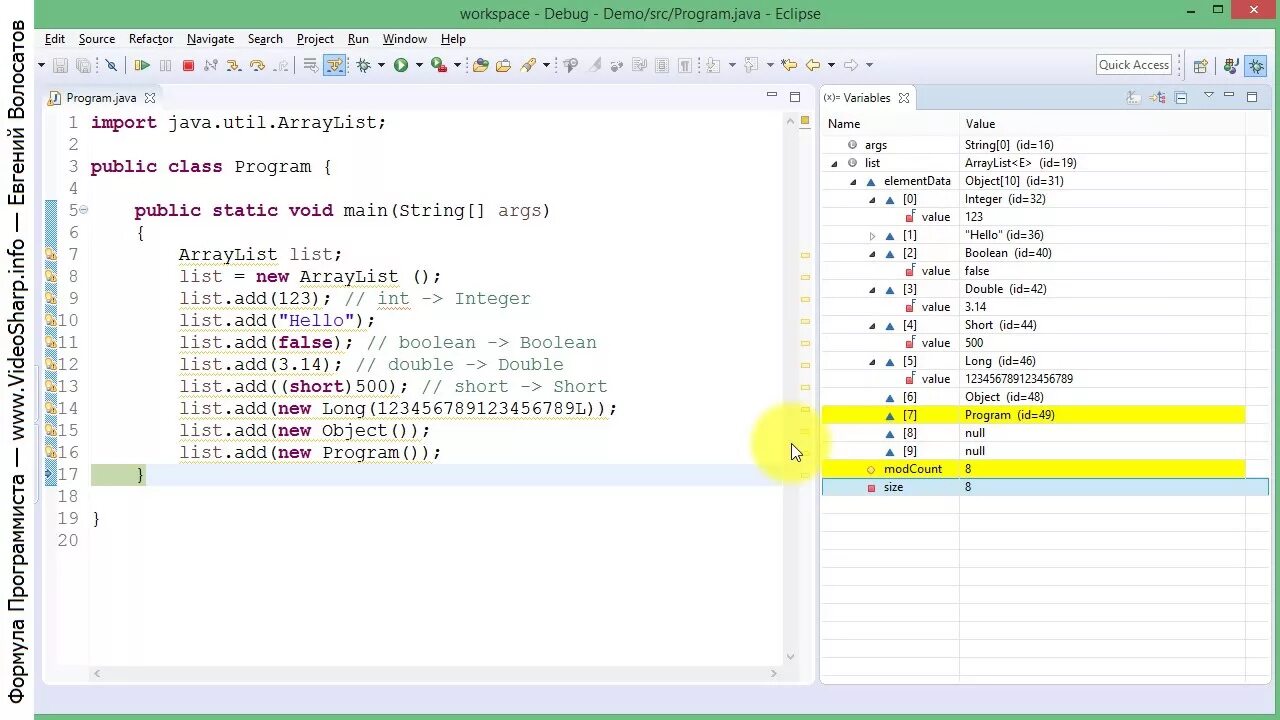Click the Step Return icon

coord(281,65)
